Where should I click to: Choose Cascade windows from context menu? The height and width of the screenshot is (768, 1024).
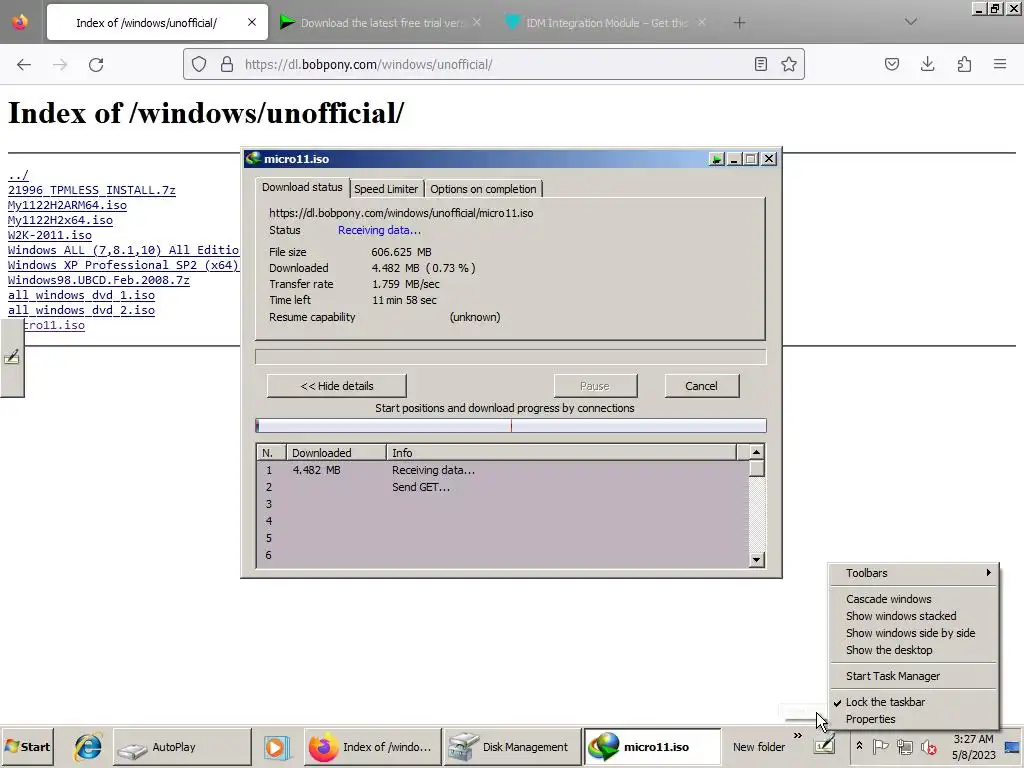tap(888, 599)
